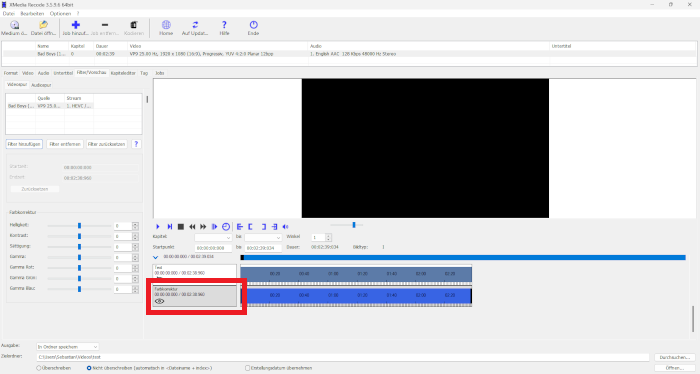
Task: Open the Kapitel bis dropdown
Action: click(263, 237)
